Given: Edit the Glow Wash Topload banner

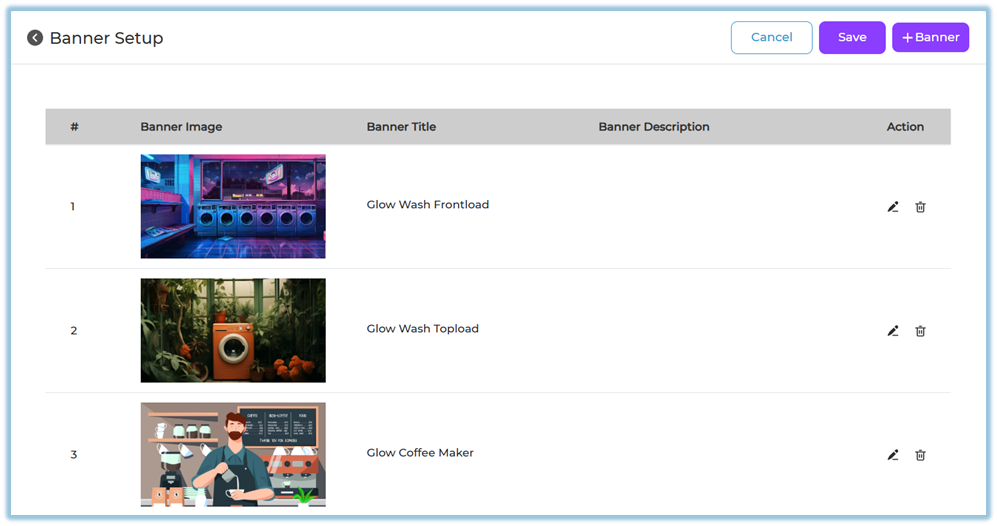Looking at the screenshot, I should (x=893, y=331).
